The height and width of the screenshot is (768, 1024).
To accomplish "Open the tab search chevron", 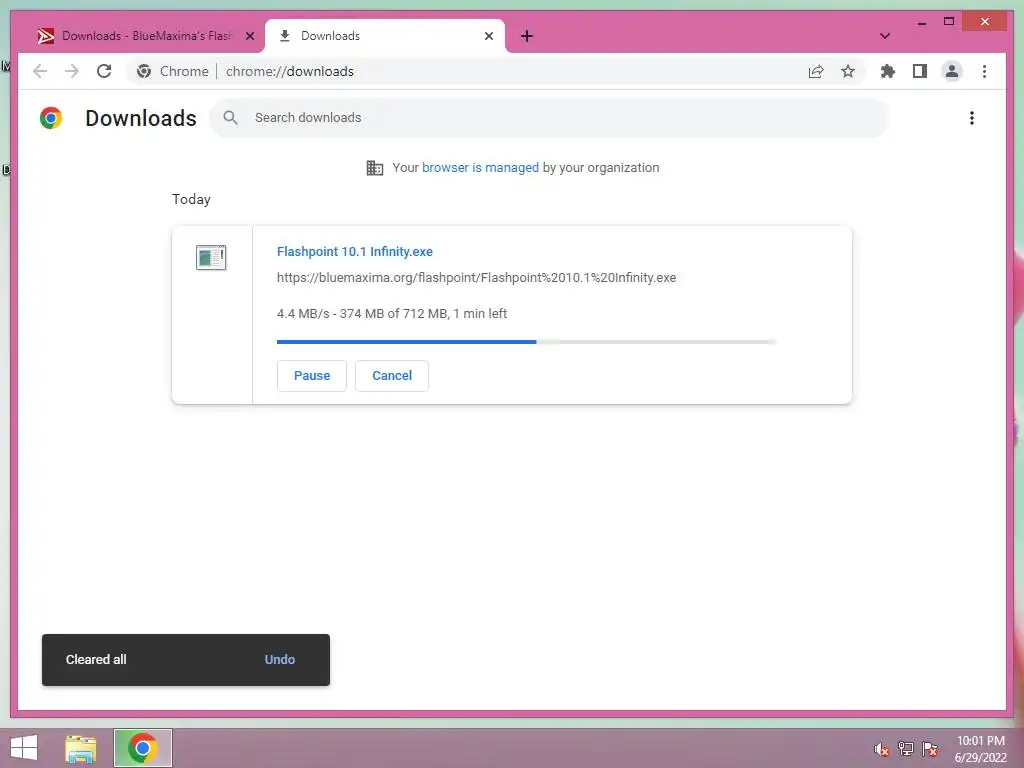I will (885, 36).
